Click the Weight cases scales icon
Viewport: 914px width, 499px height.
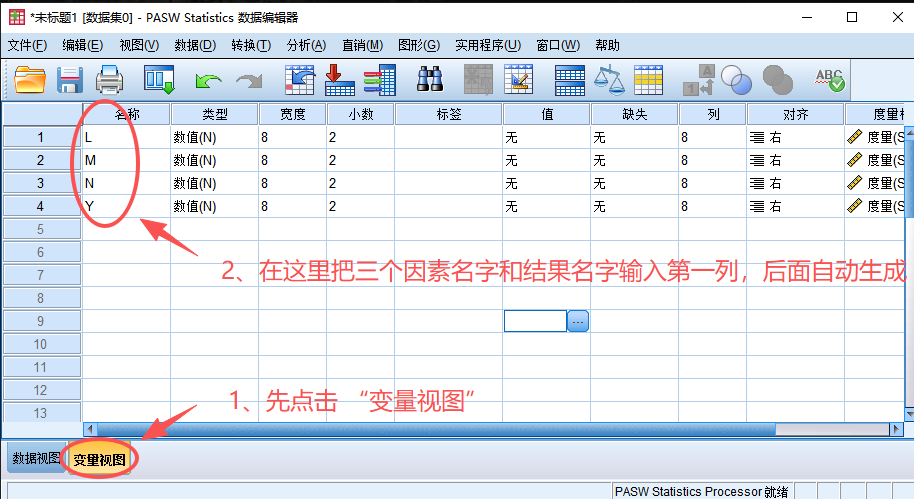pos(608,79)
